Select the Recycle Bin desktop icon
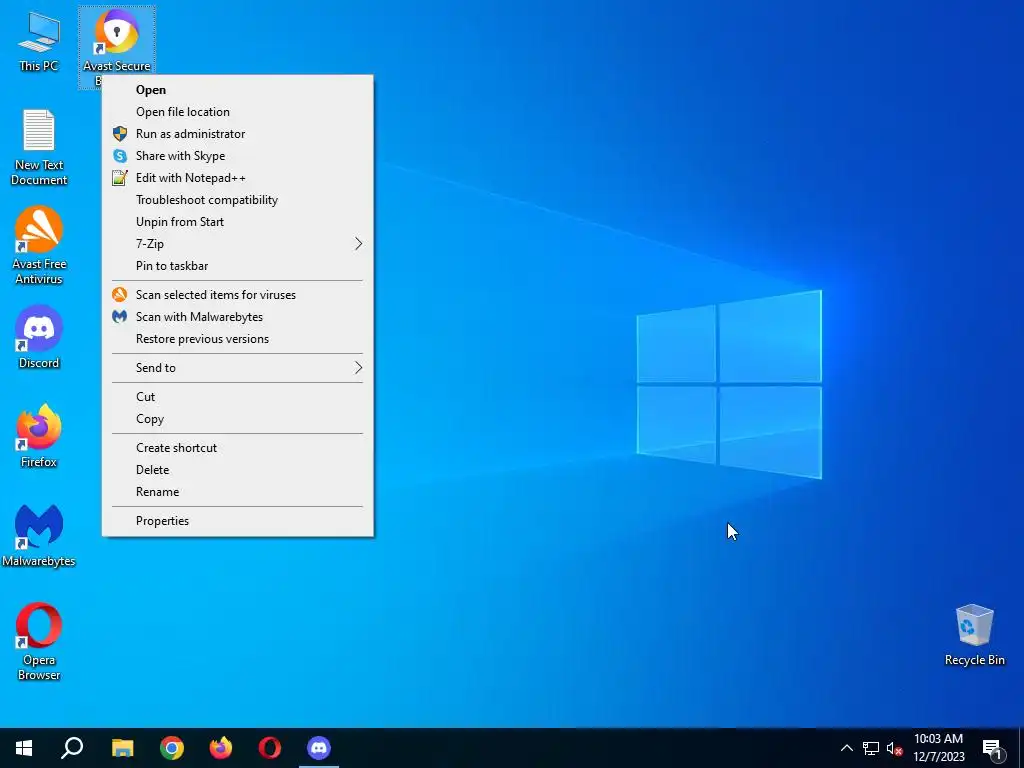 [x=974, y=635]
